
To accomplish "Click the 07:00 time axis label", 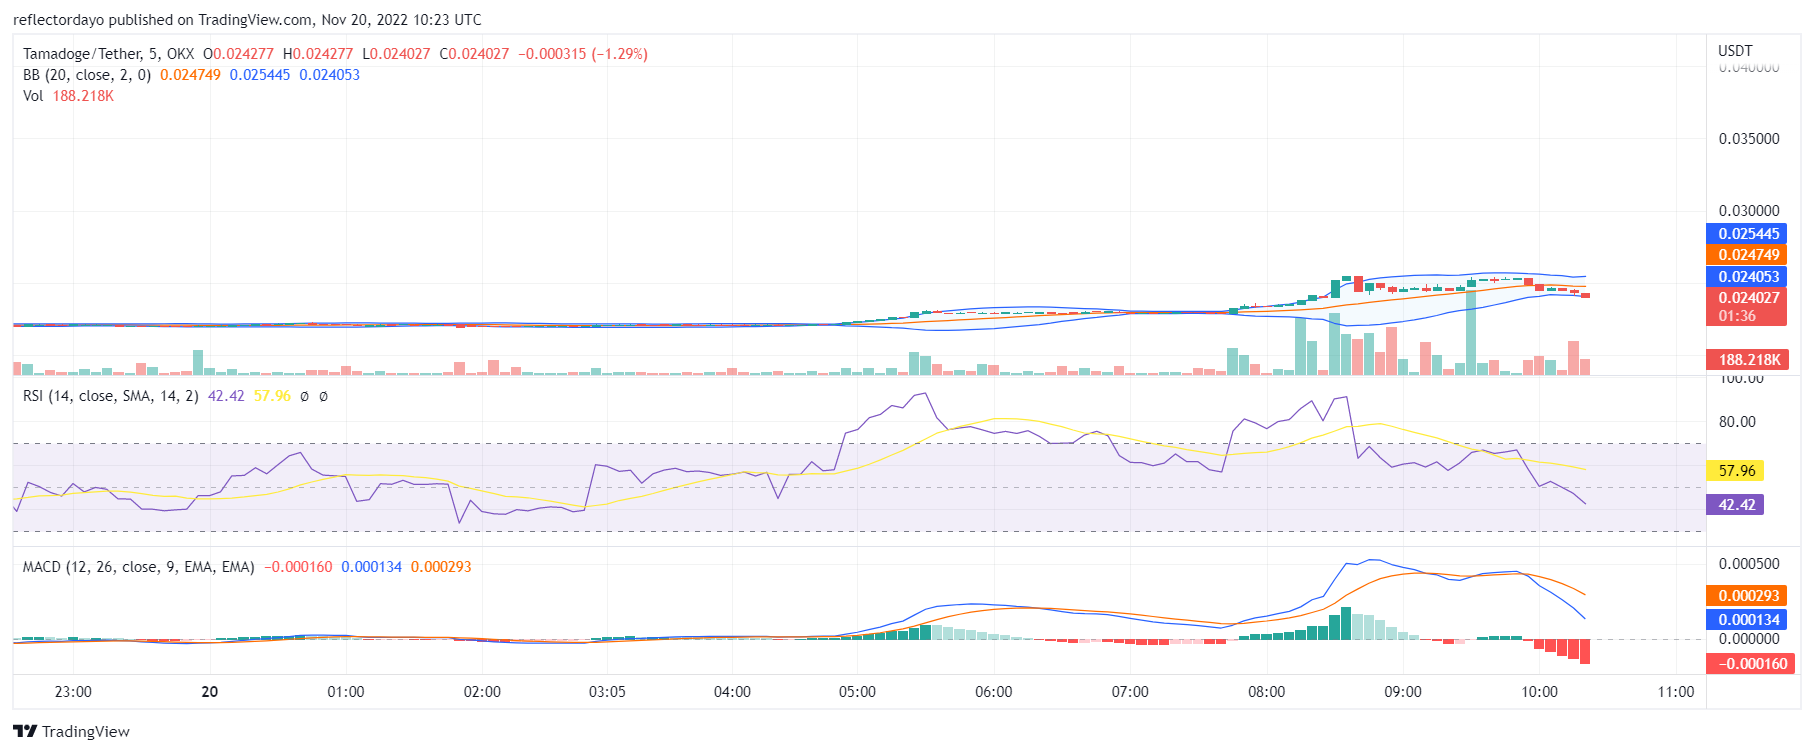I will tap(1130, 692).
